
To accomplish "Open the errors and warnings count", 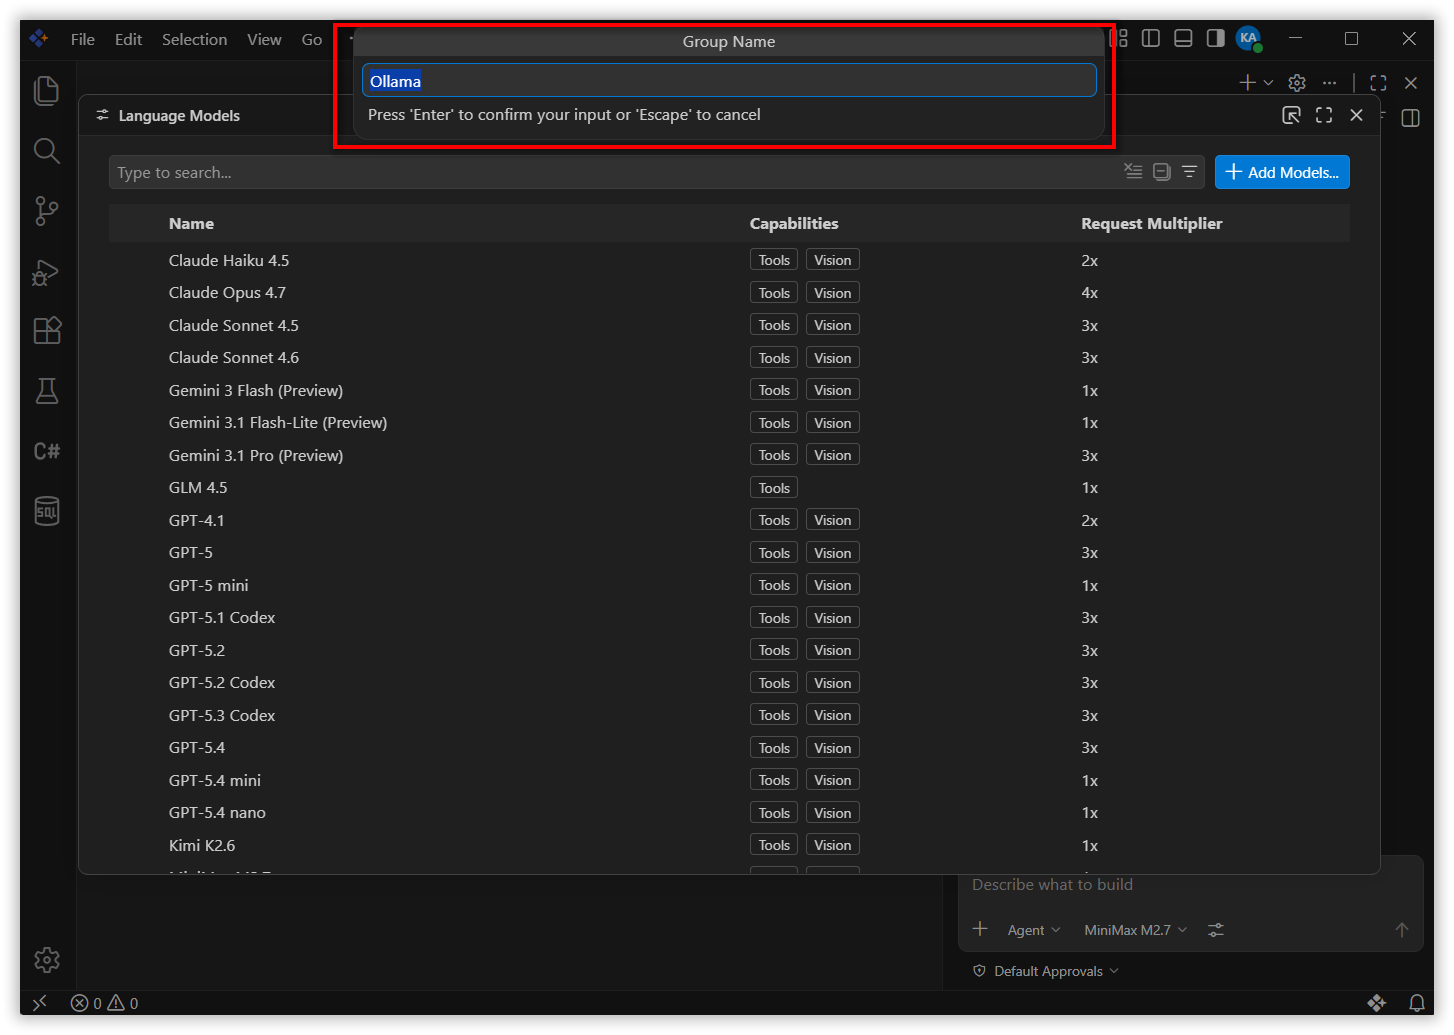I will click(x=105, y=1003).
